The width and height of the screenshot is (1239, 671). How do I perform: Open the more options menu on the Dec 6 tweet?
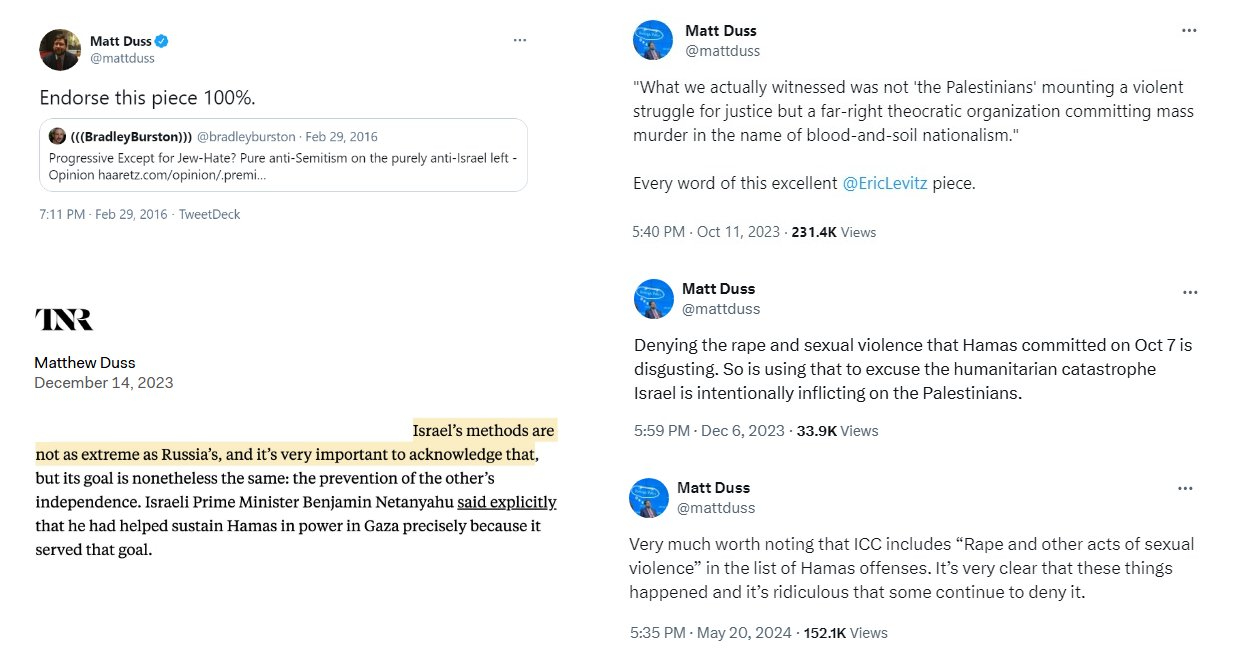click(1189, 292)
